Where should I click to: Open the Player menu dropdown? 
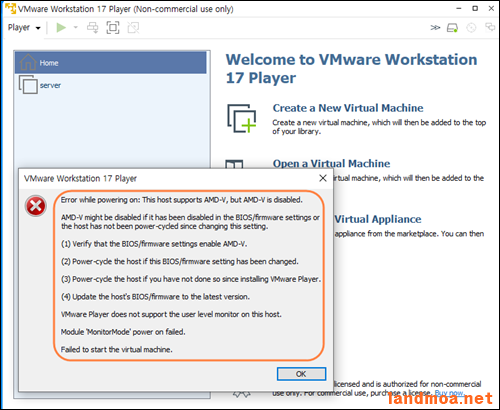[24, 27]
